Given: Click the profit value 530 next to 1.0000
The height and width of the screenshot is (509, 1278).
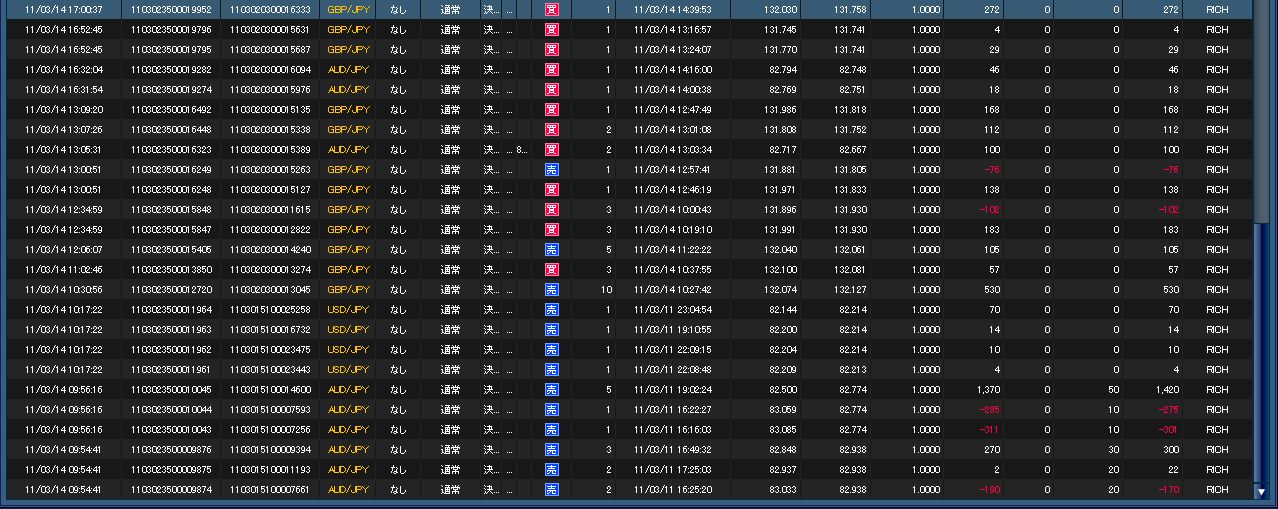Looking at the screenshot, I should (992, 290).
